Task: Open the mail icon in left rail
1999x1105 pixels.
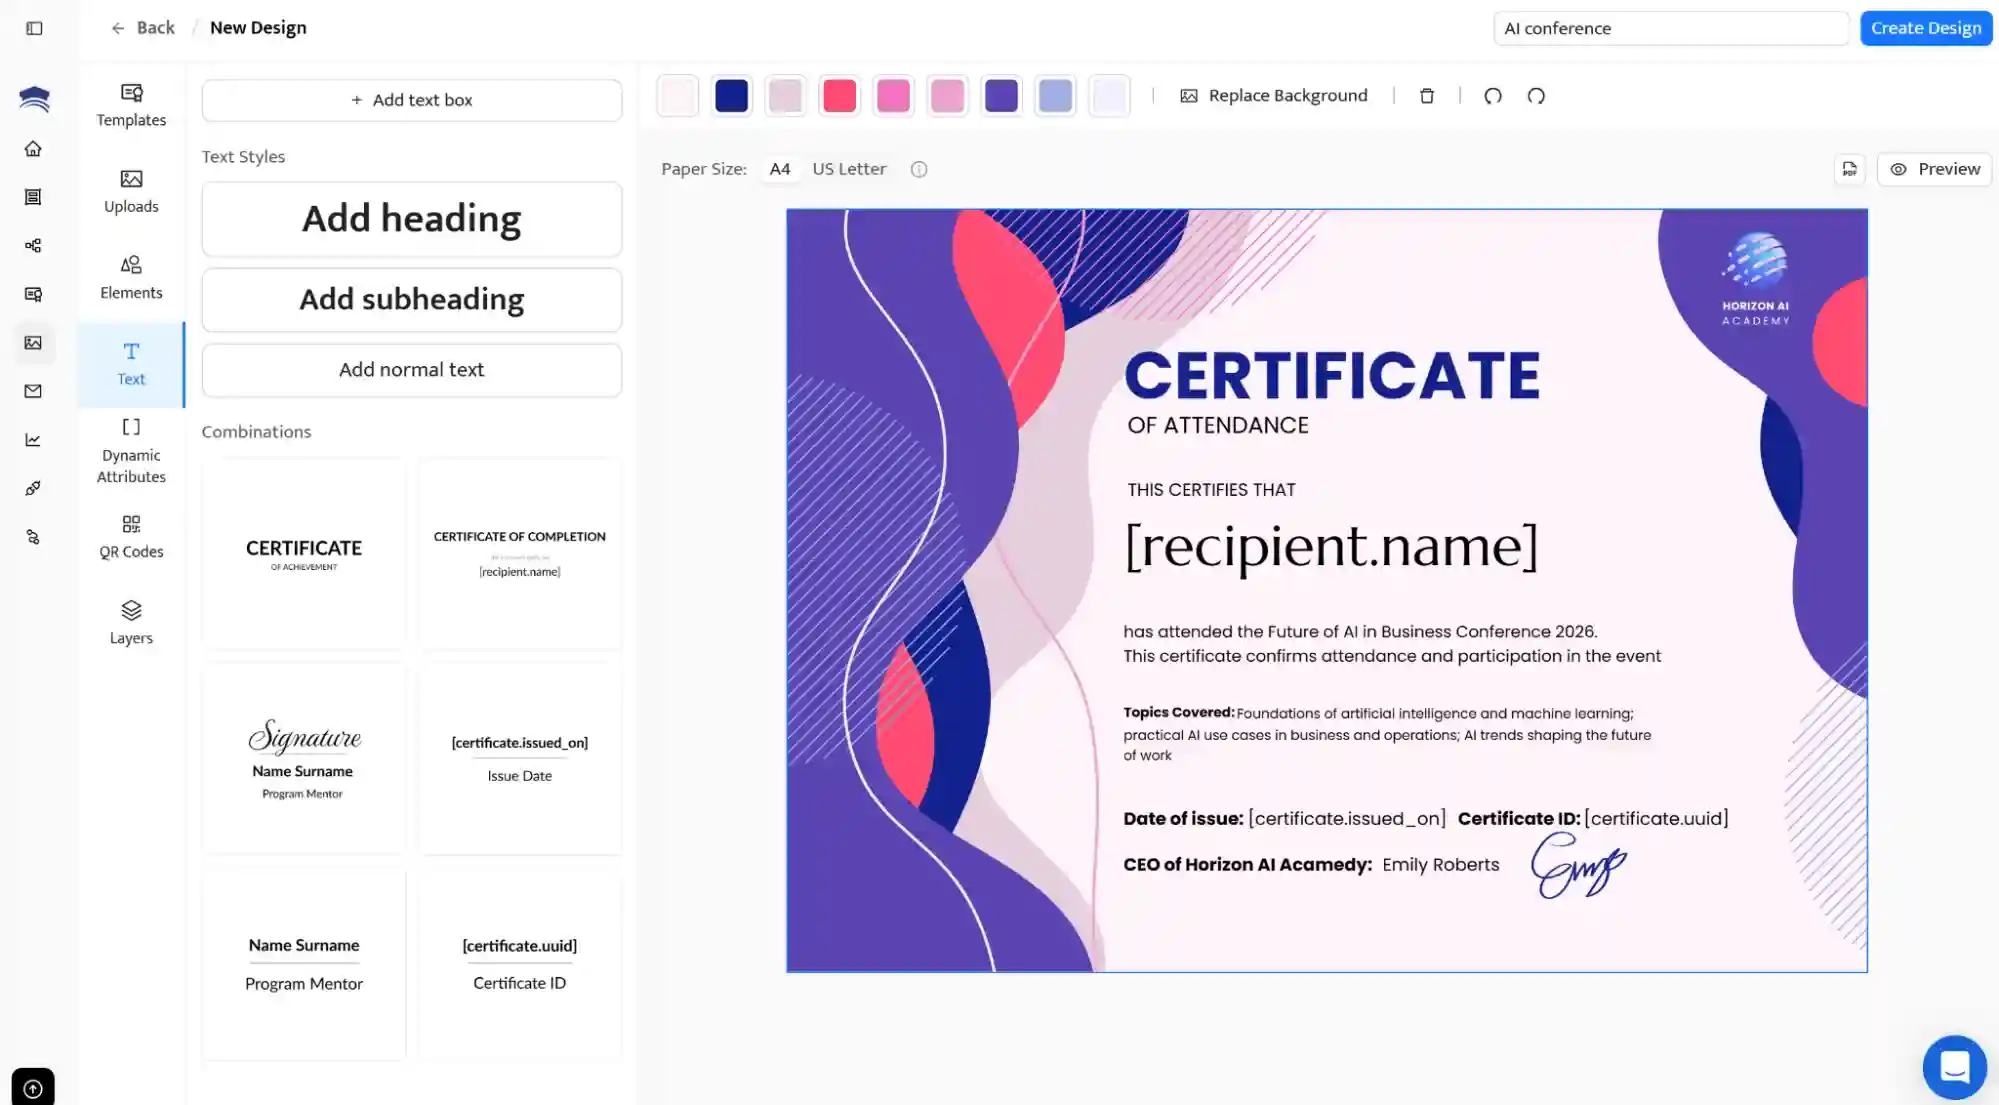Action: click(33, 391)
